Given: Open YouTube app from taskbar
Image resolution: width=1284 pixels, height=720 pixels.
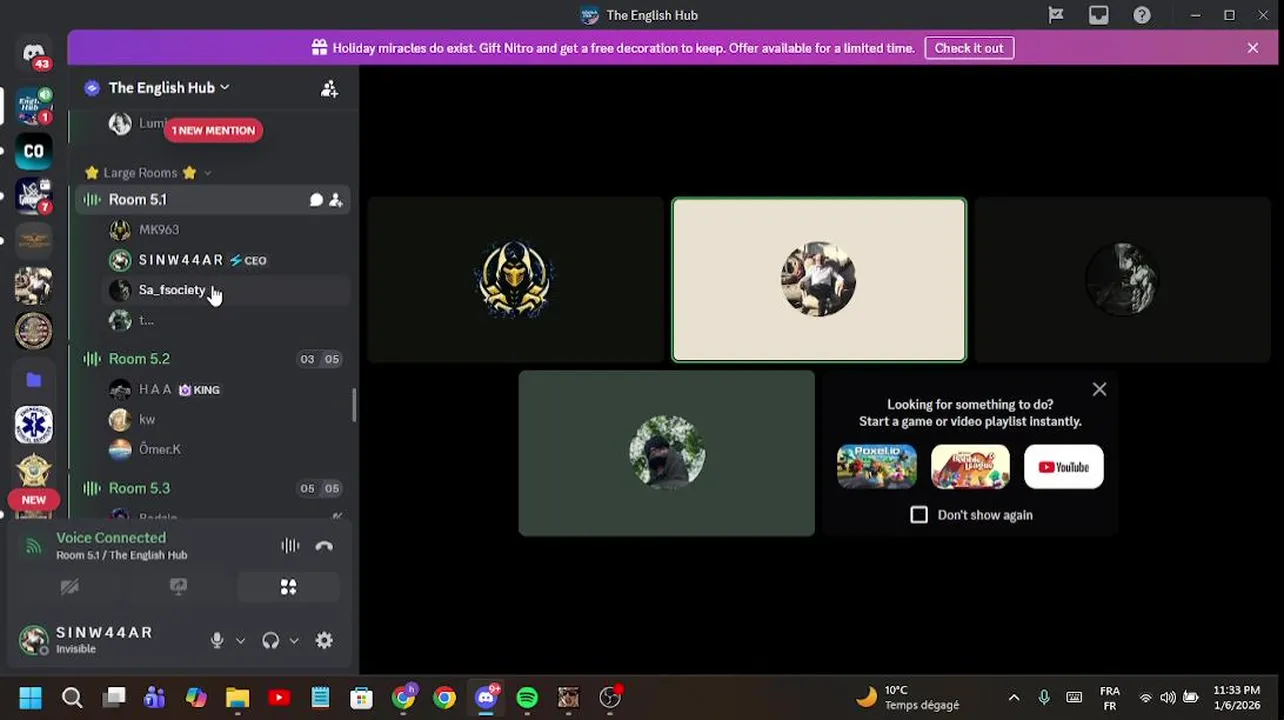Looking at the screenshot, I should pos(279,698).
